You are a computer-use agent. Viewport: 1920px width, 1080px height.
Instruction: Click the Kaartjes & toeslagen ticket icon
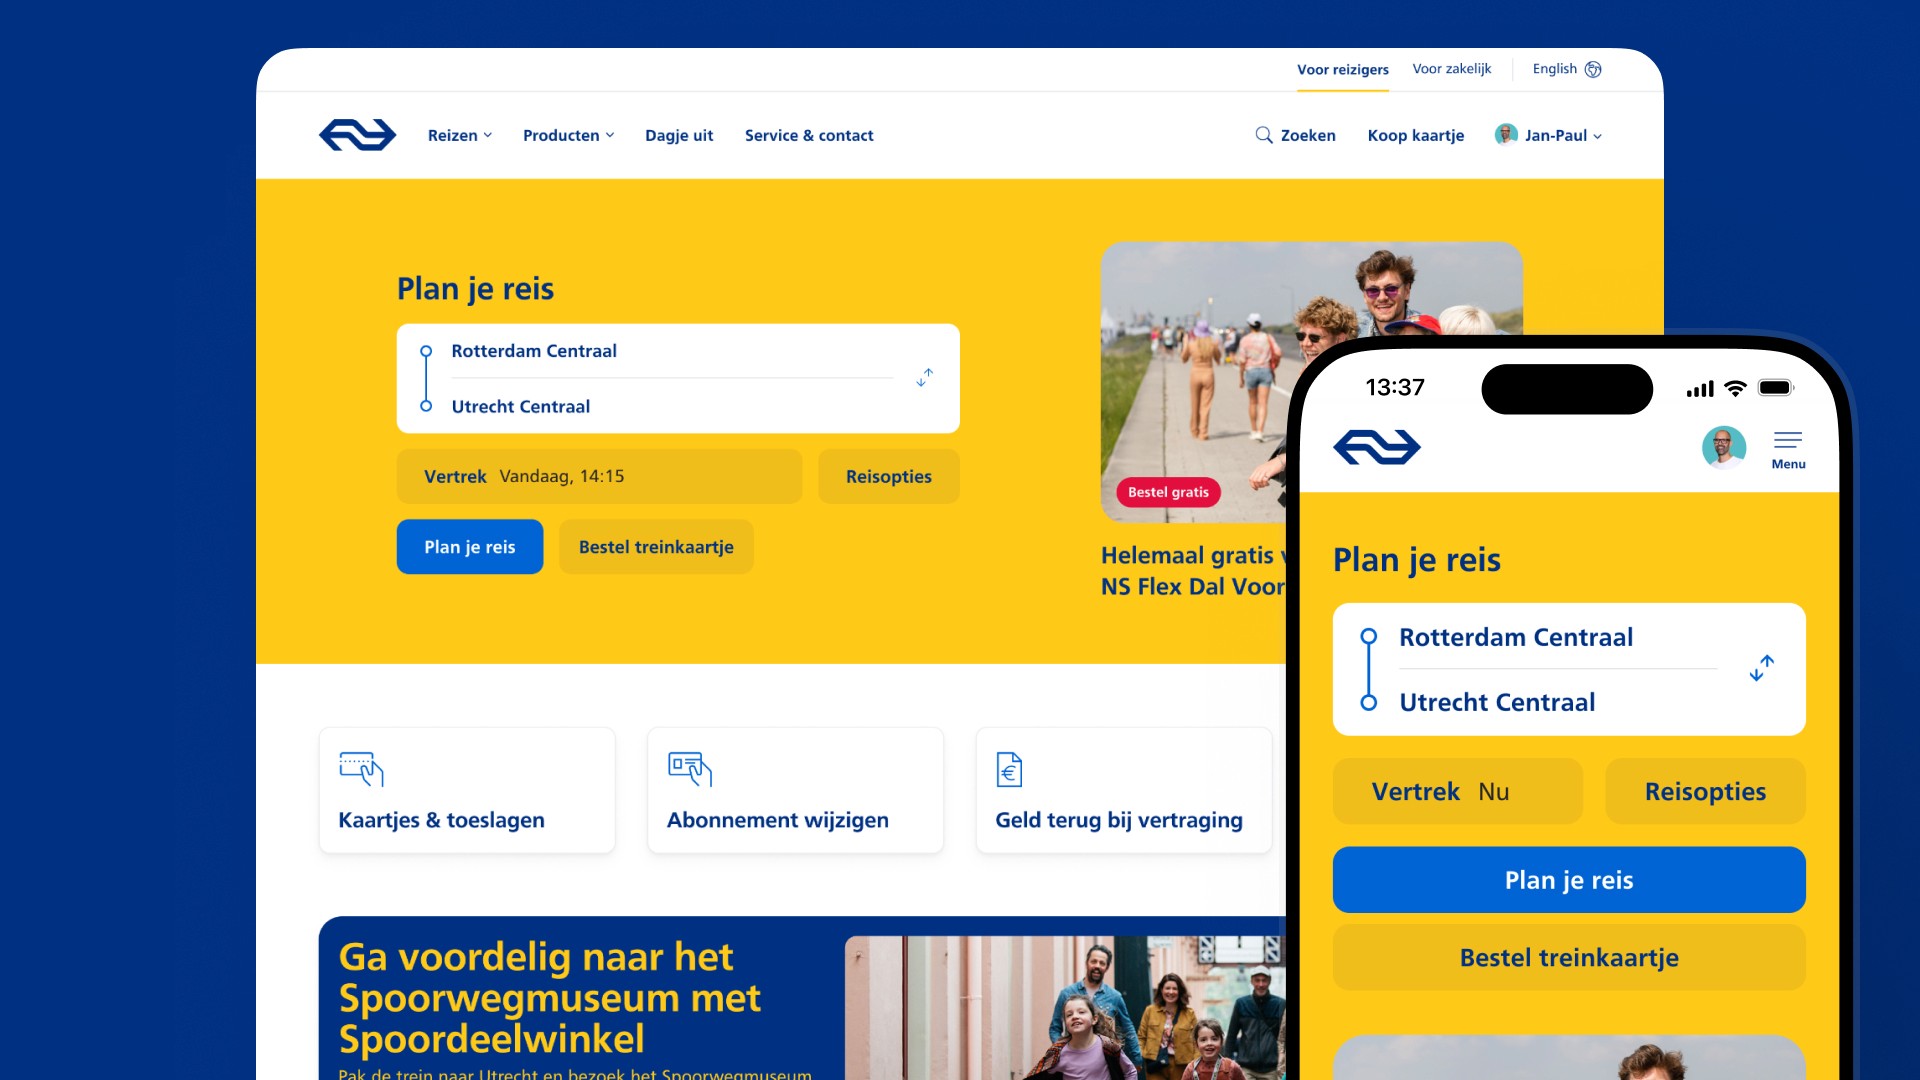click(361, 769)
